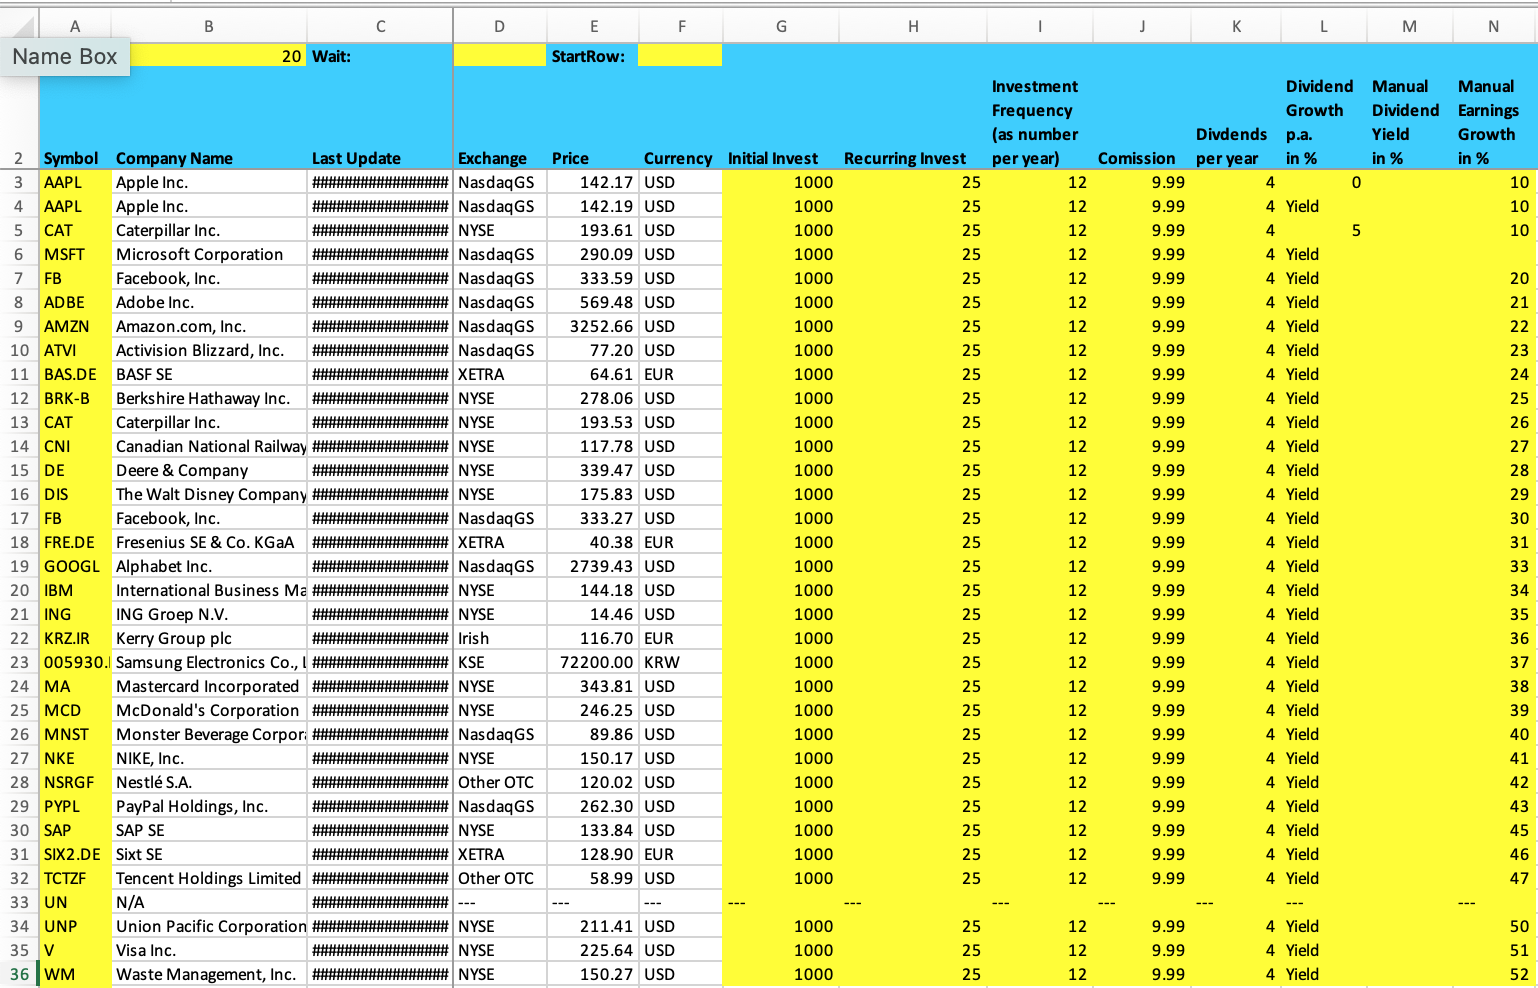Click the Samsung price 72200.00
Image resolution: width=1538 pixels, height=988 pixels.
pyautogui.click(x=593, y=662)
